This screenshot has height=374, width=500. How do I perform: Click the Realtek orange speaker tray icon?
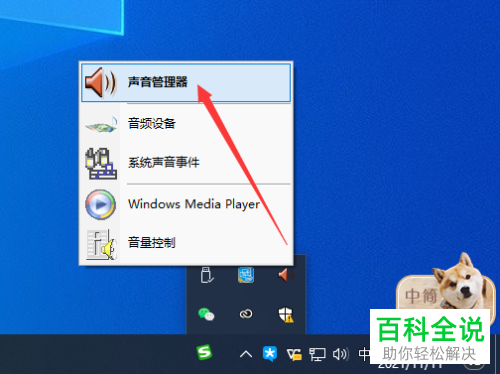point(286,275)
